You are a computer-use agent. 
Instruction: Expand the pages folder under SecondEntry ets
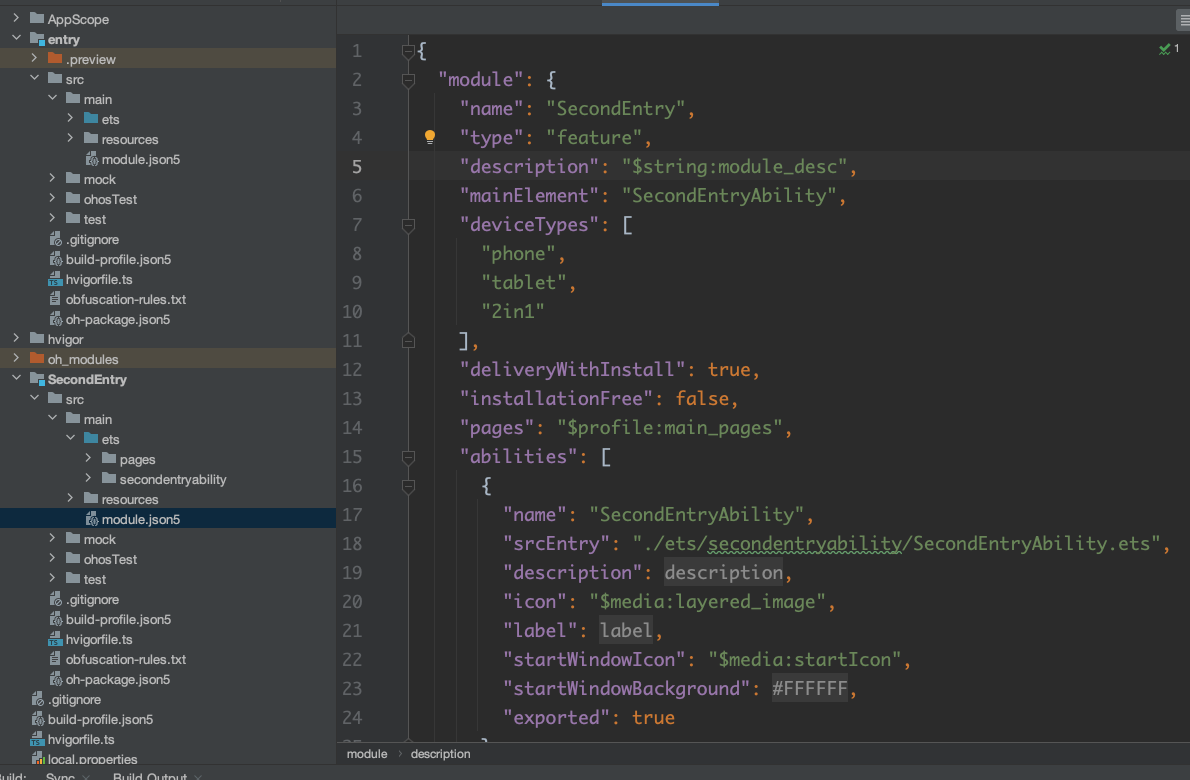[x=88, y=458]
